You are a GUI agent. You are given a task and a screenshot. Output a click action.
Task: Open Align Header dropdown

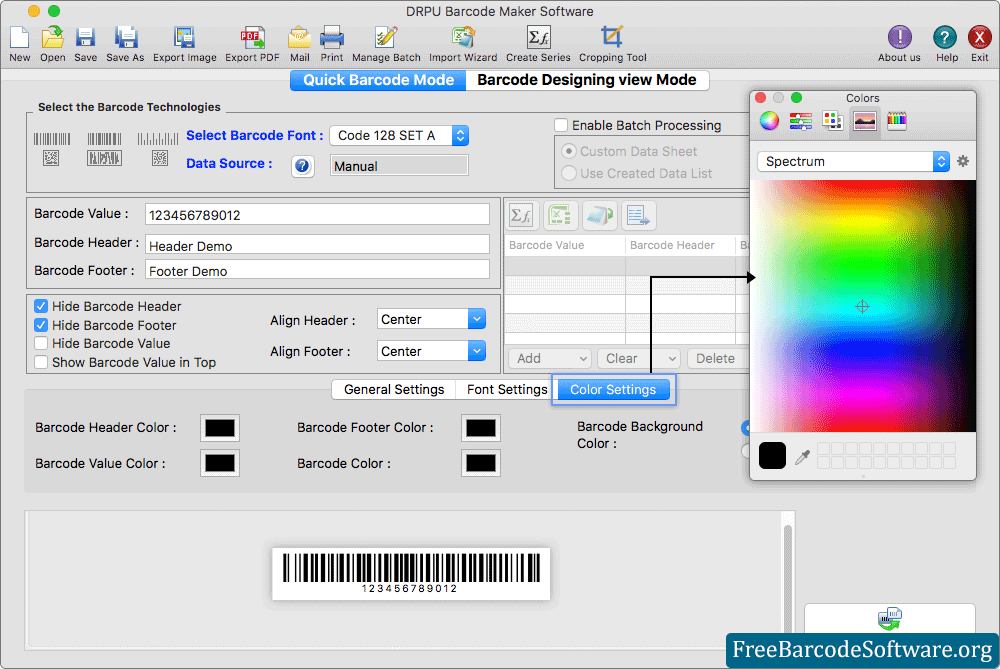[431, 319]
